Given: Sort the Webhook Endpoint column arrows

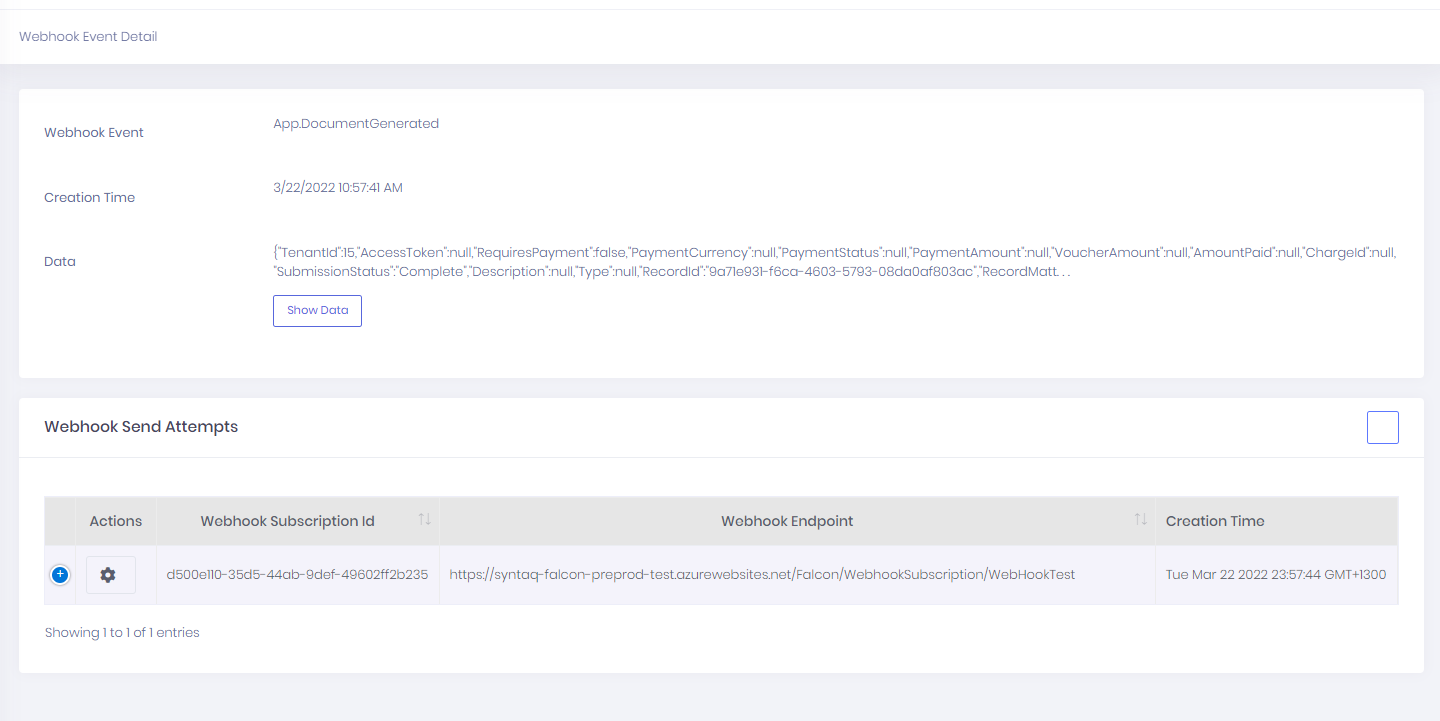Looking at the screenshot, I should [1139, 519].
